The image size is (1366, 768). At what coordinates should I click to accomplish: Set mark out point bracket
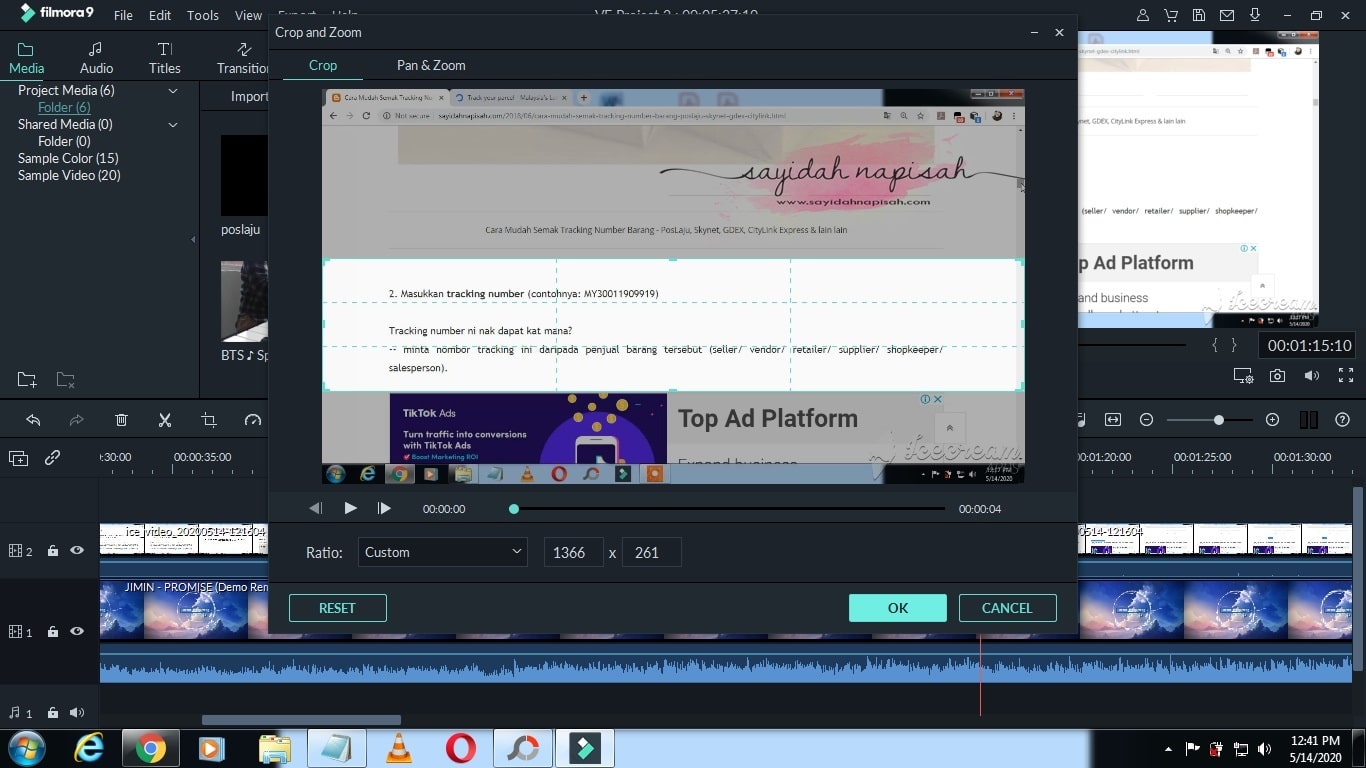tap(1234, 345)
